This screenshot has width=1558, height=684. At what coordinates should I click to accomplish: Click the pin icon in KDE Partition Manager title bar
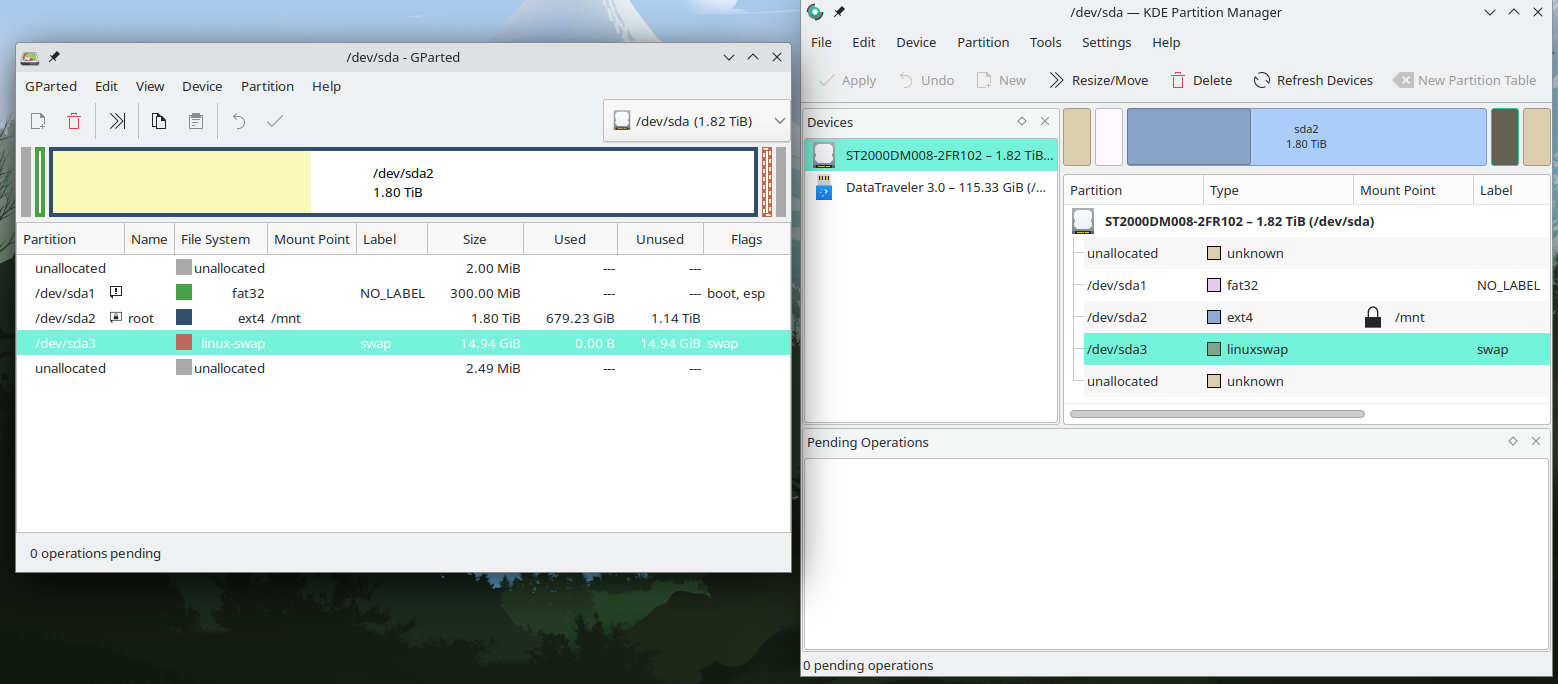click(839, 12)
